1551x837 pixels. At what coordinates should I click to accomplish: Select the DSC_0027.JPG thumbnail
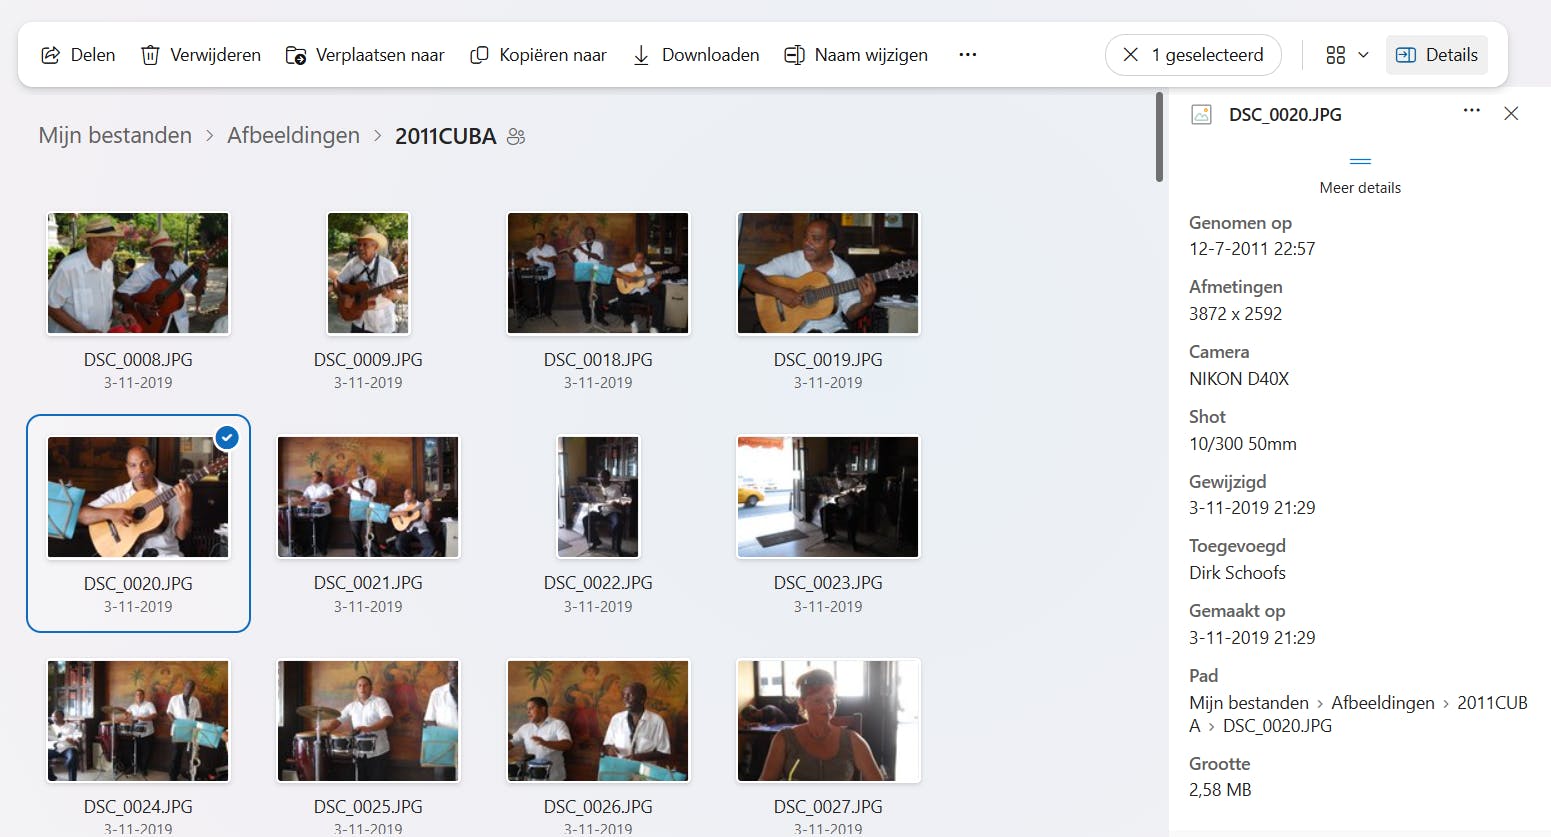point(828,721)
